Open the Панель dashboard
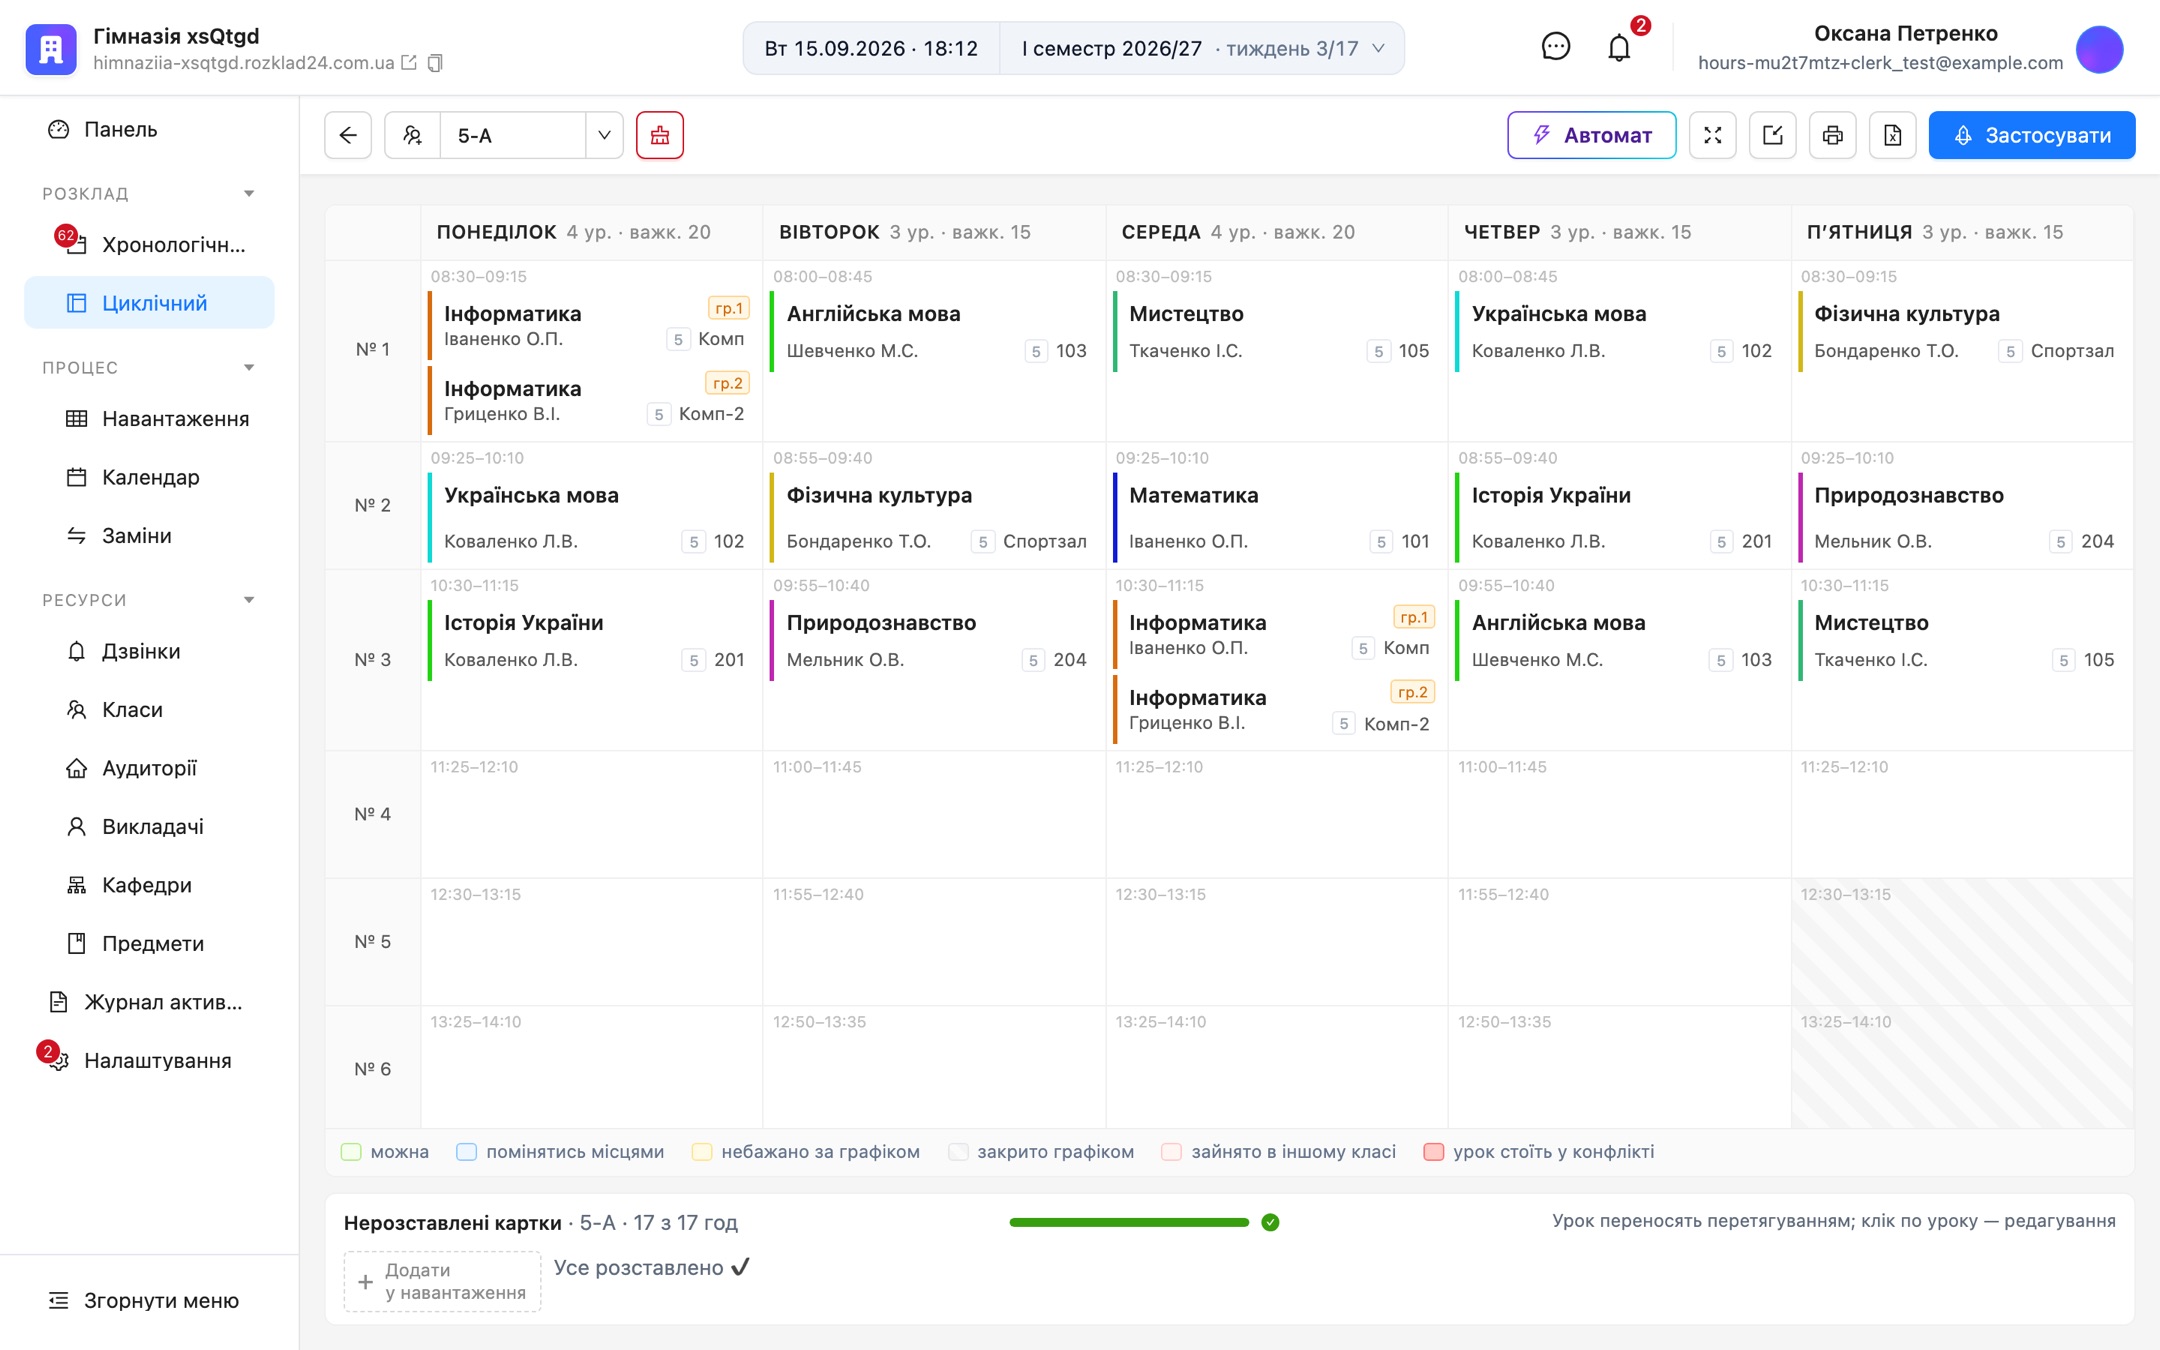This screenshot has height=1350, width=2160. [149, 129]
